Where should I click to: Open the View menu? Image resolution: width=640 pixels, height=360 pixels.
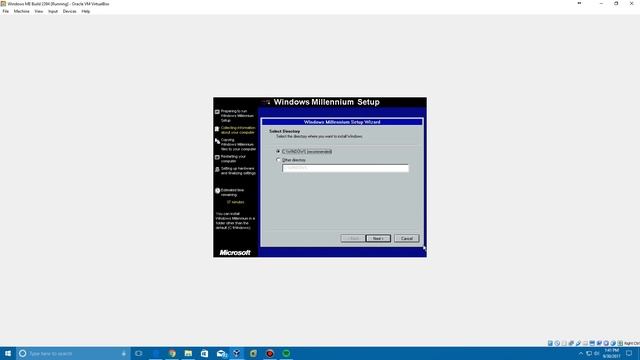(x=39, y=11)
